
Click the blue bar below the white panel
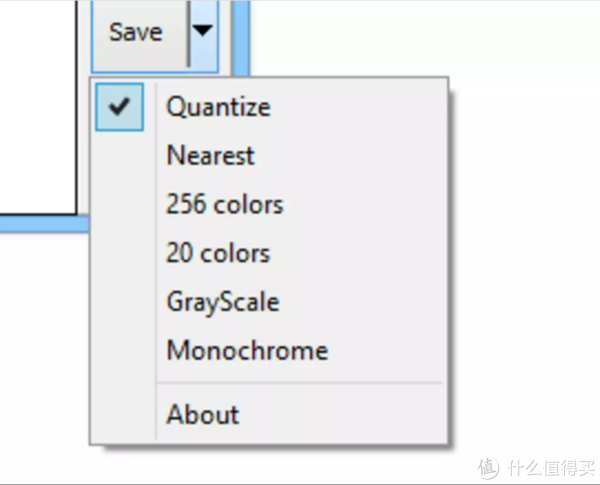tap(40, 223)
